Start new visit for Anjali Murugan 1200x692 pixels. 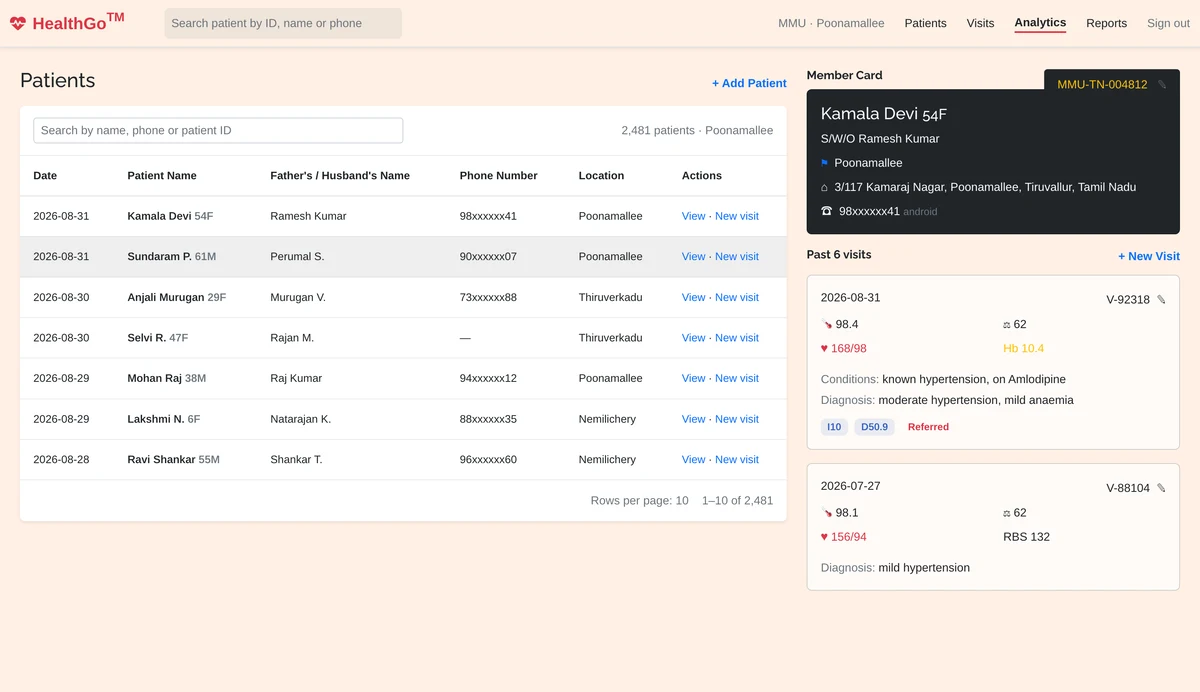pos(737,297)
